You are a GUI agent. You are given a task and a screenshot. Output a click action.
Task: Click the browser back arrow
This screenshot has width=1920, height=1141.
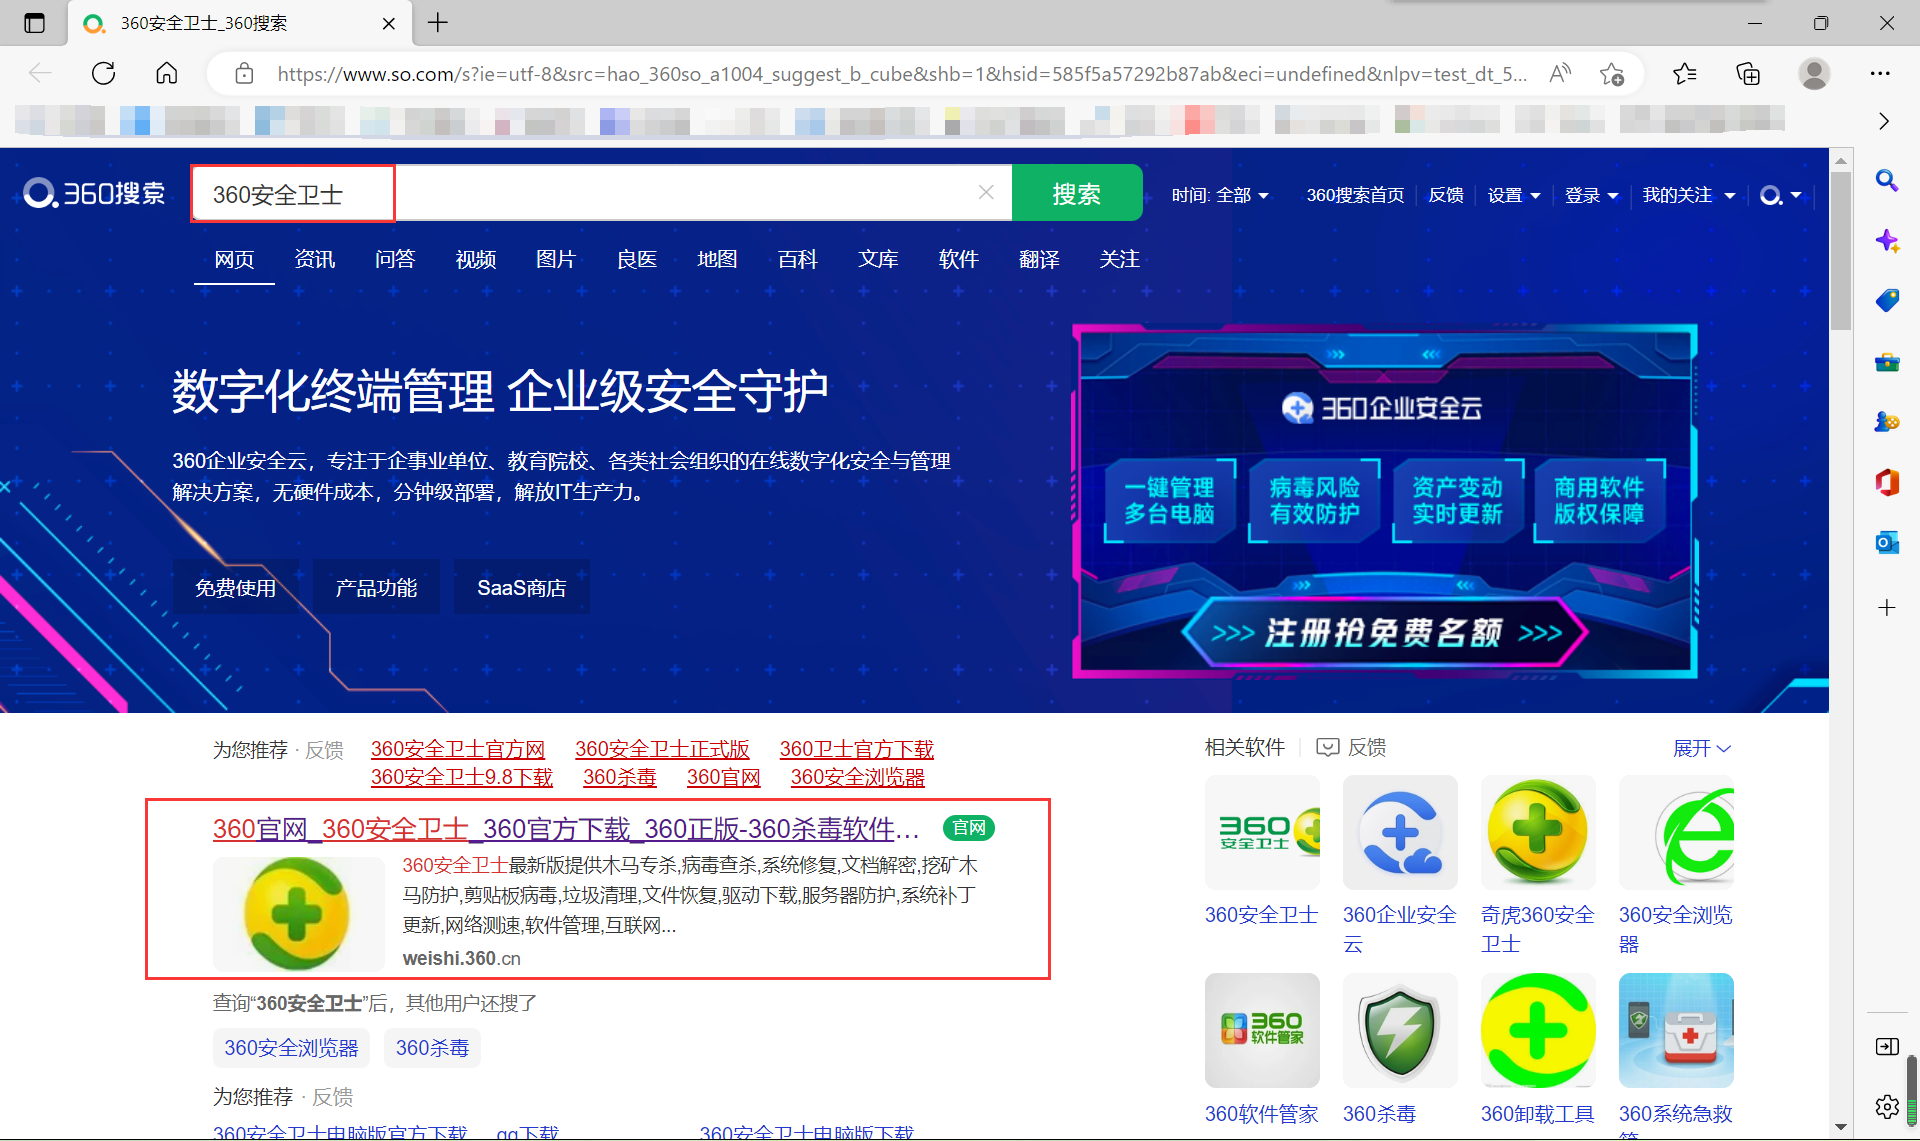(40, 73)
